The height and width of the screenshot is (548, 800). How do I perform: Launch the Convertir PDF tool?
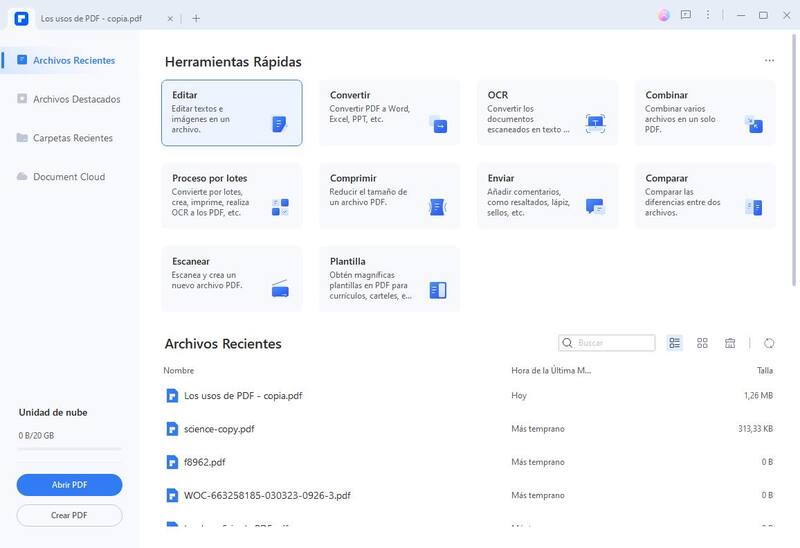389,113
